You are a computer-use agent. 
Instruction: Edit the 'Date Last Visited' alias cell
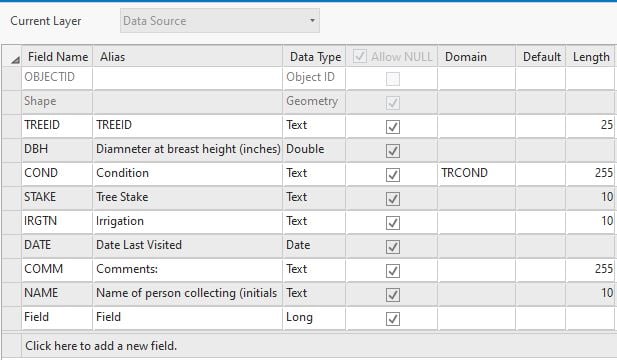pos(188,246)
